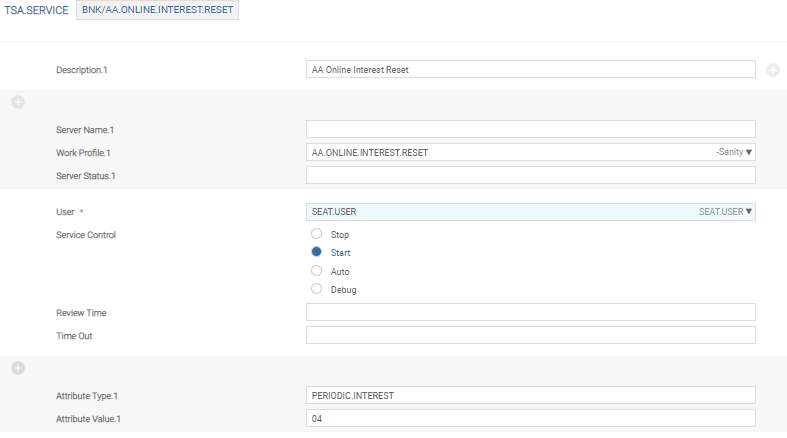Open the Work Profile.1 dropdown arrow
Image resolution: width=787 pixels, height=438 pixels.
click(749, 152)
